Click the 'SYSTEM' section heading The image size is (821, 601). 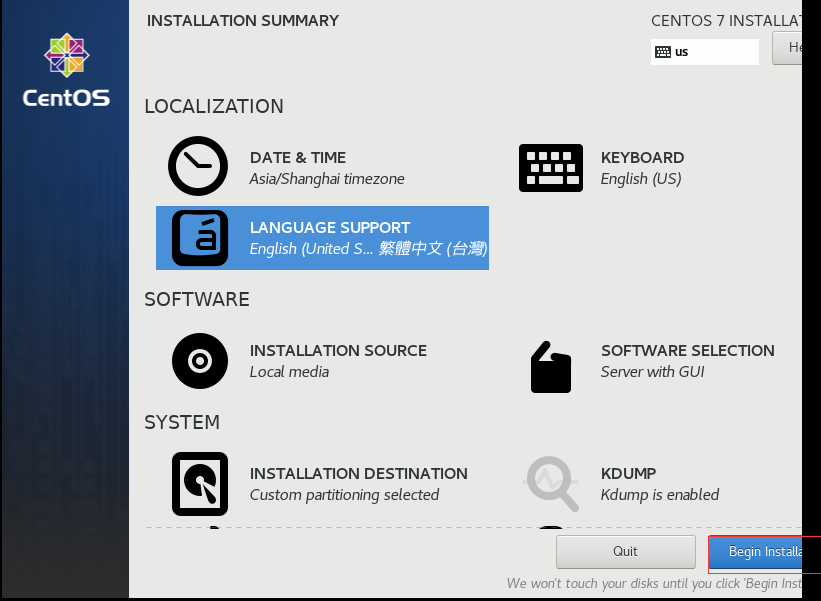point(182,422)
